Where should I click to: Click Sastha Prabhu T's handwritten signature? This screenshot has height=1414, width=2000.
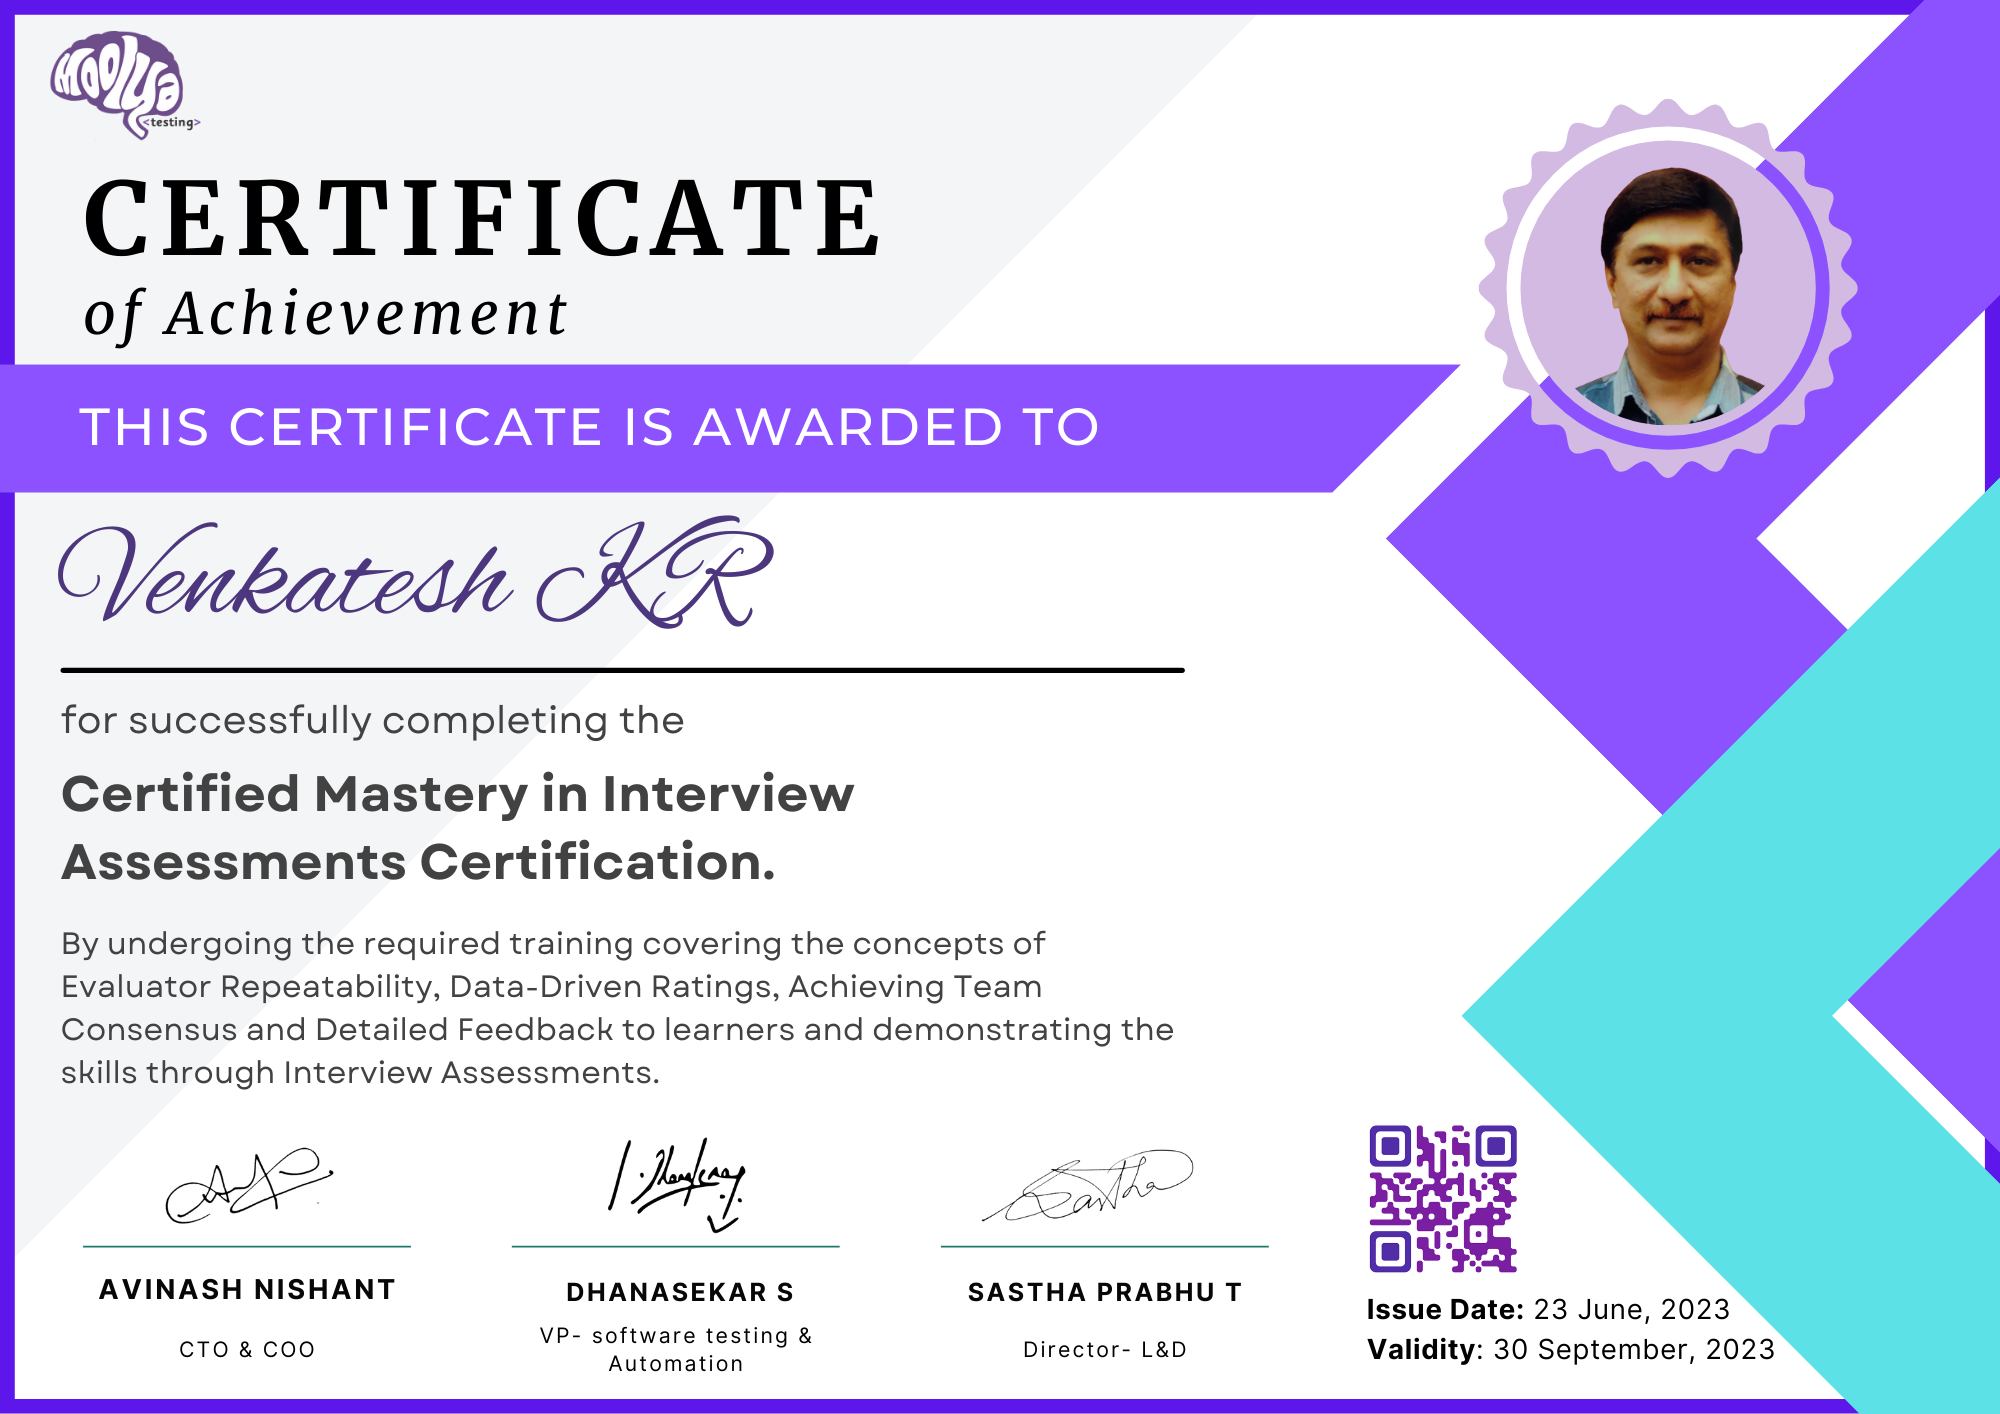[1090, 1188]
